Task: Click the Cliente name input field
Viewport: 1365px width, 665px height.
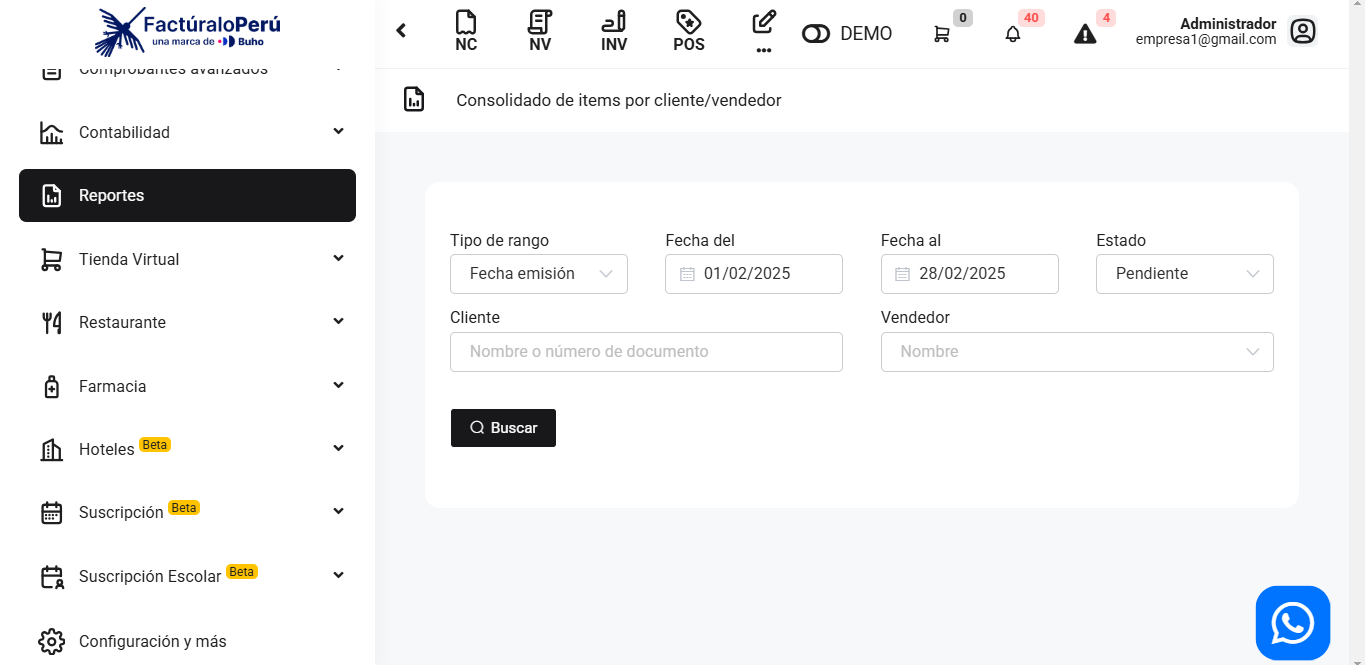Action: point(646,352)
